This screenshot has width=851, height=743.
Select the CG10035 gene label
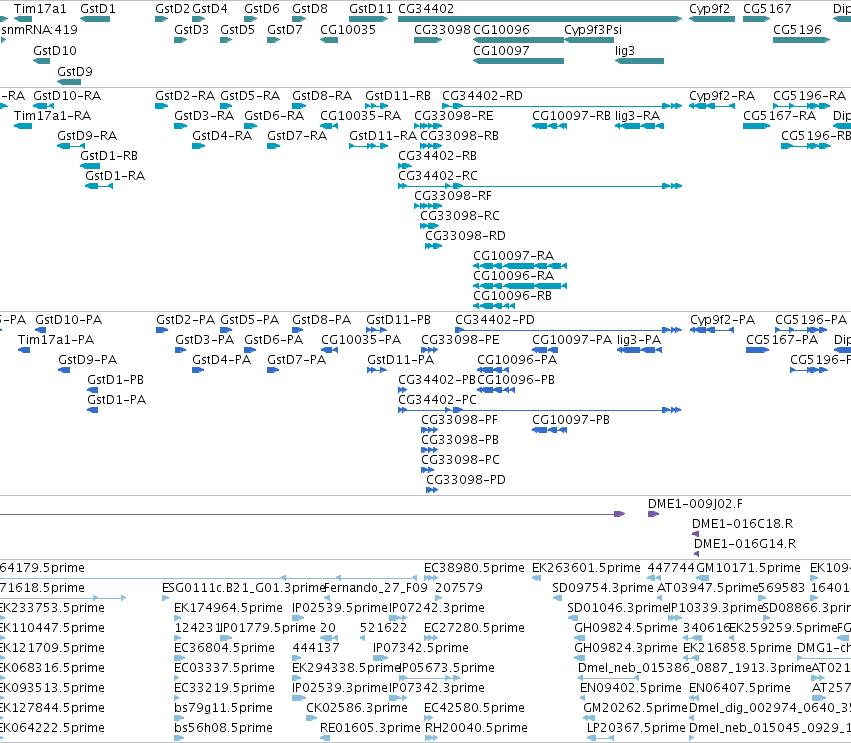pyautogui.click(x=348, y=29)
